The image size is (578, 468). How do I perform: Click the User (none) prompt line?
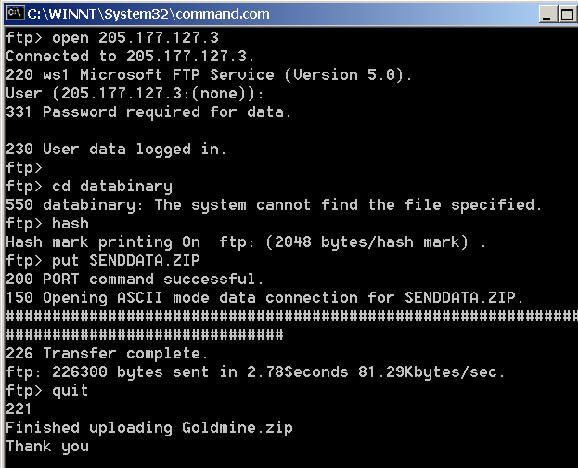(x=135, y=94)
